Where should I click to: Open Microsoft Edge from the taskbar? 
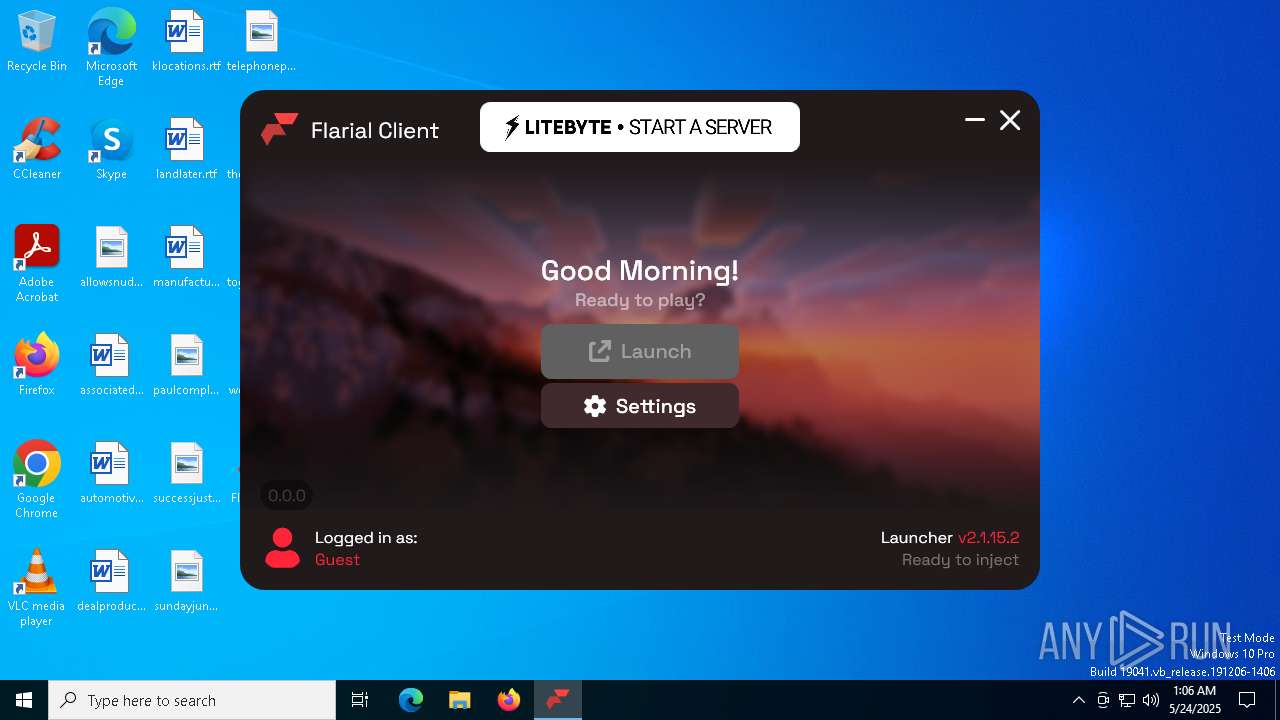[x=411, y=700]
